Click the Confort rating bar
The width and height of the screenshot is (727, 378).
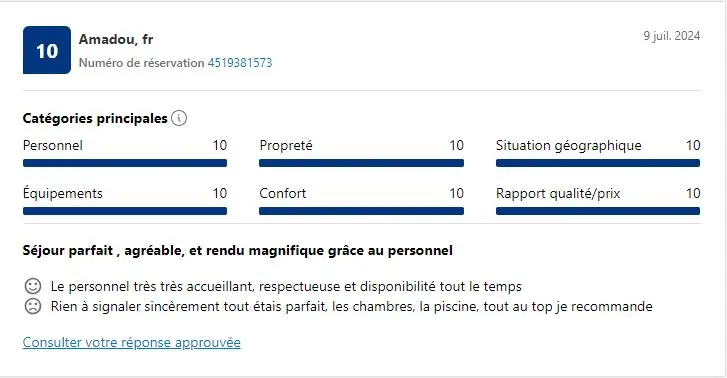(x=361, y=211)
